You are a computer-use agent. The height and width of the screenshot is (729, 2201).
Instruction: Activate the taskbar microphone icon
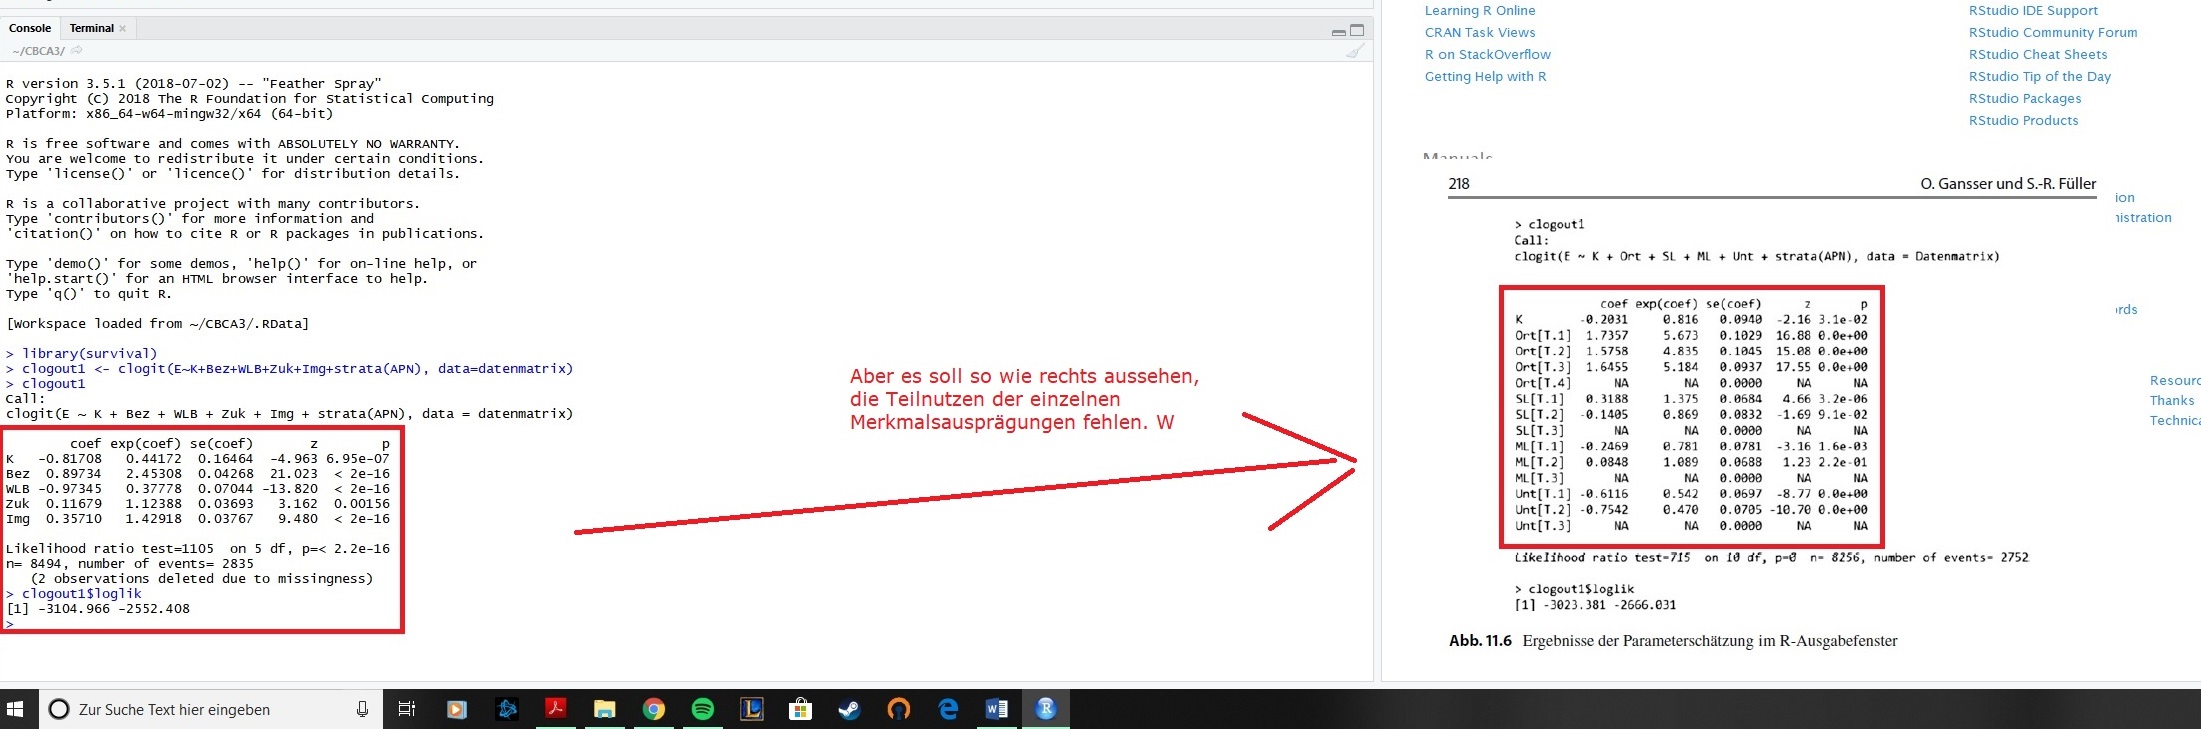pyautogui.click(x=362, y=709)
